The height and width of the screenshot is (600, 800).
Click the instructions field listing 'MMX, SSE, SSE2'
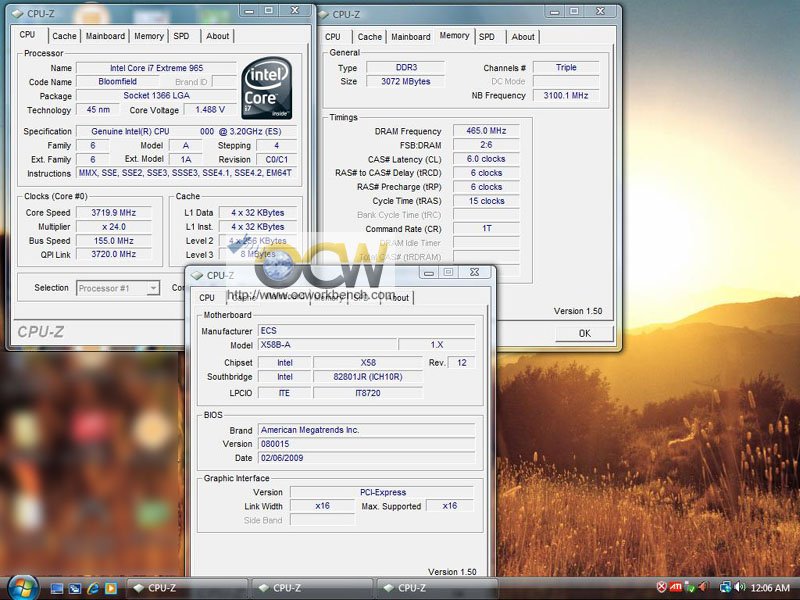click(186, 173)
